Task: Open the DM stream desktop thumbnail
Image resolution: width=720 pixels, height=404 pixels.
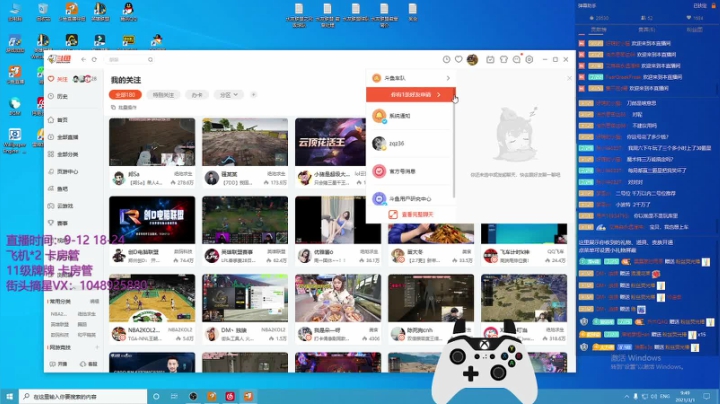Action: pos(245,298)
